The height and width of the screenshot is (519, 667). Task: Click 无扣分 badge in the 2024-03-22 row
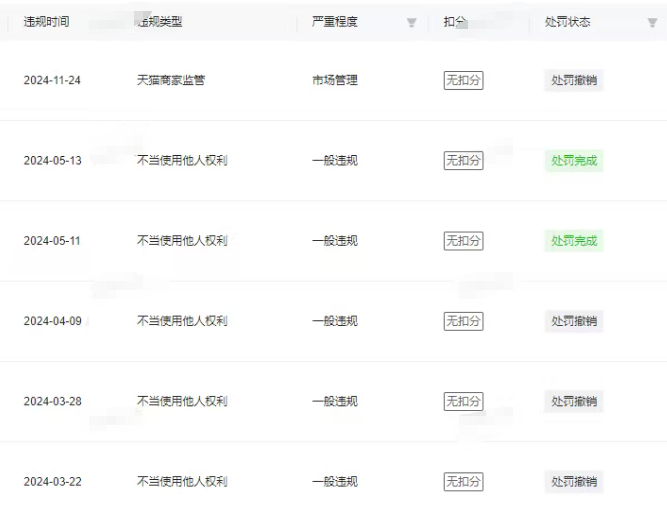pos(463,482)
